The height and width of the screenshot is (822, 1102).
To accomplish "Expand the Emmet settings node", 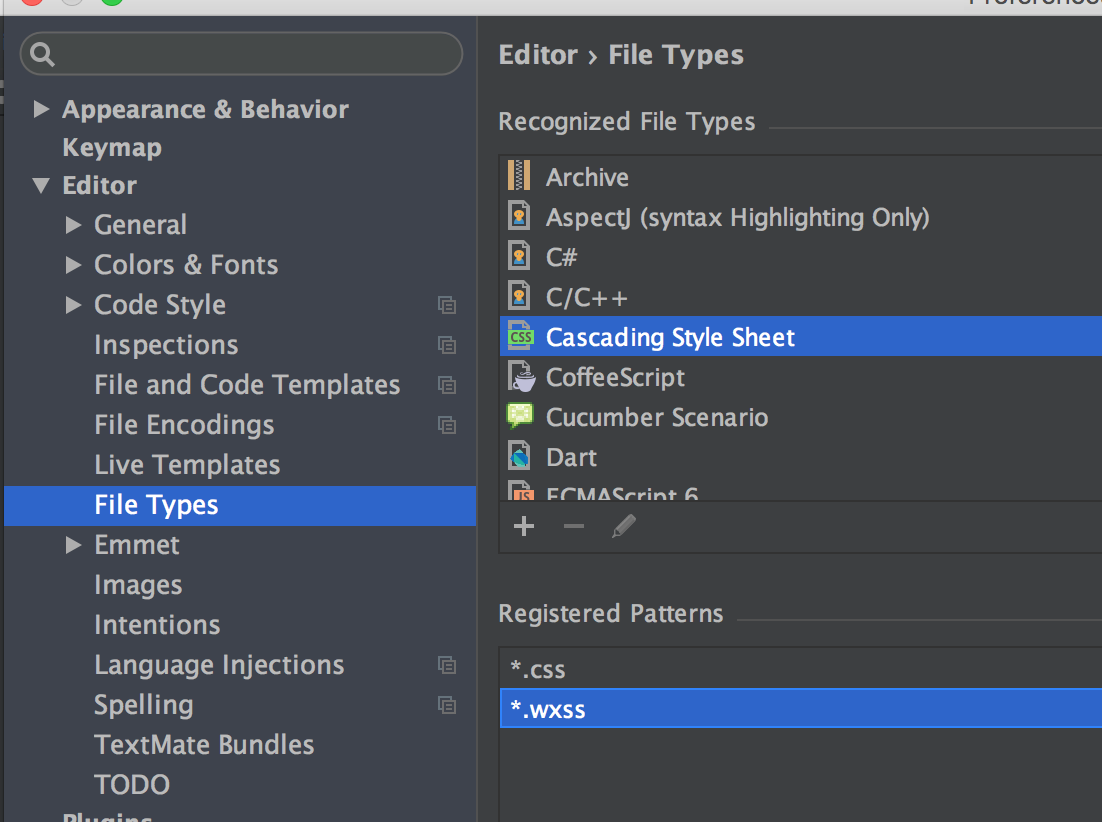I will tap(73, 545).
